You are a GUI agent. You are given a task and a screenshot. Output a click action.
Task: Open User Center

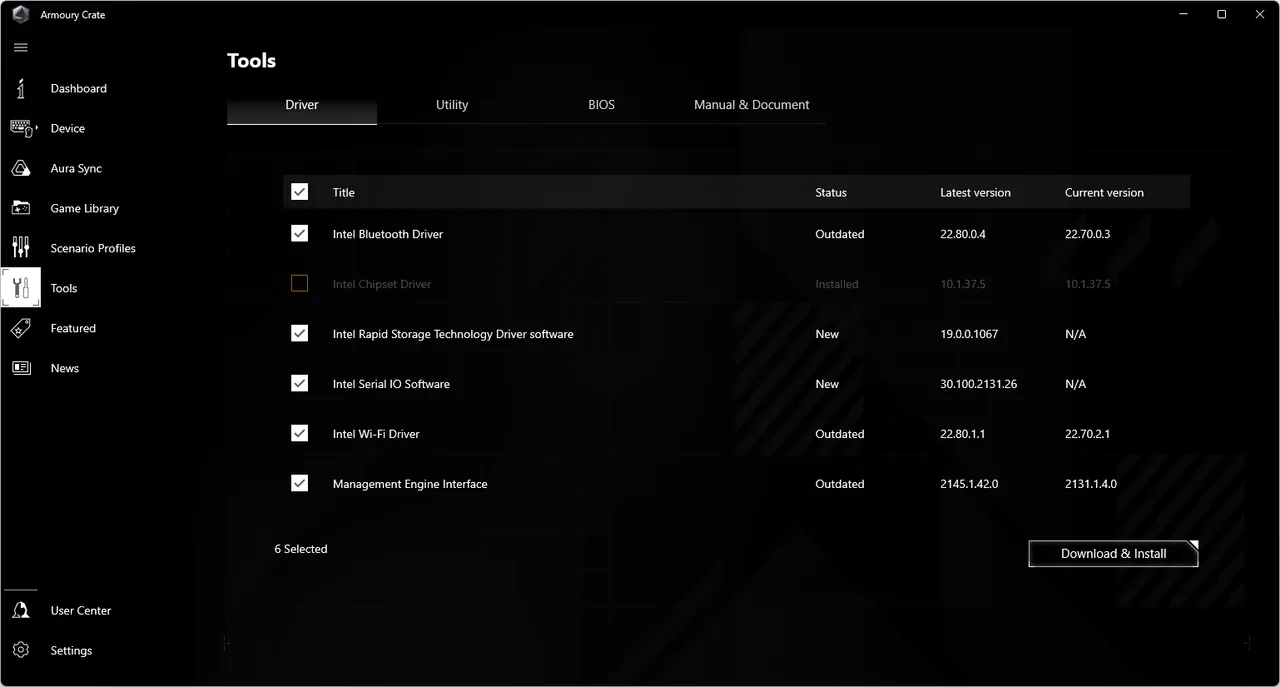coord(81,610)
